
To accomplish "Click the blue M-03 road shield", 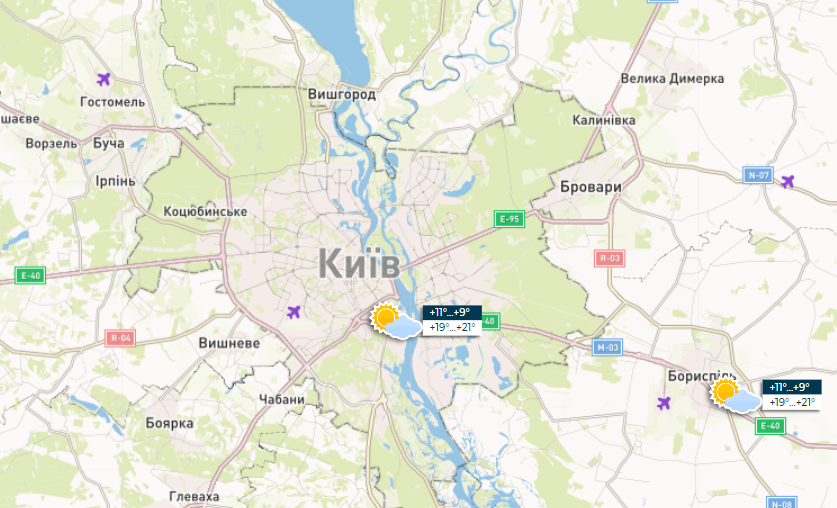I will 607,347.
